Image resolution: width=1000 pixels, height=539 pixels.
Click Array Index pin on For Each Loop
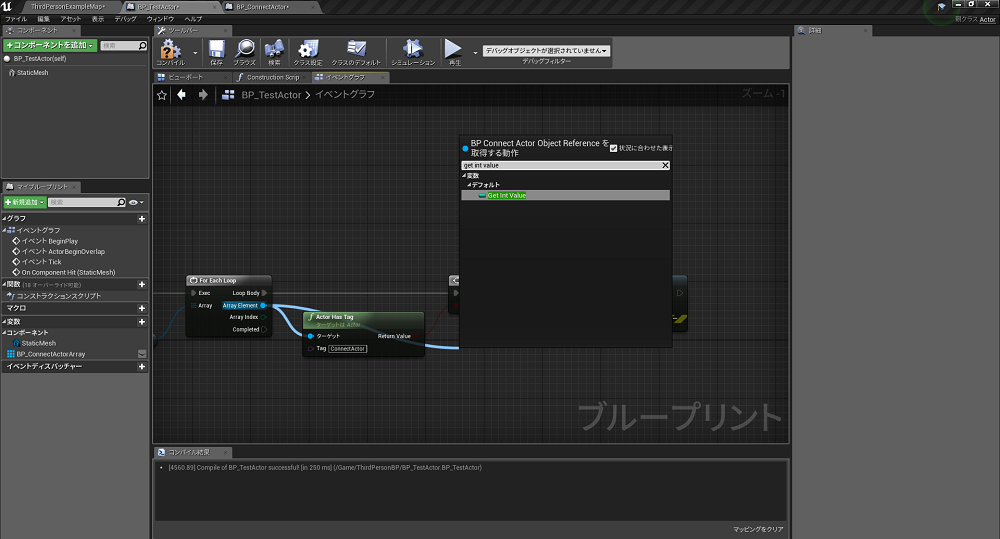[x=263, y=317]
